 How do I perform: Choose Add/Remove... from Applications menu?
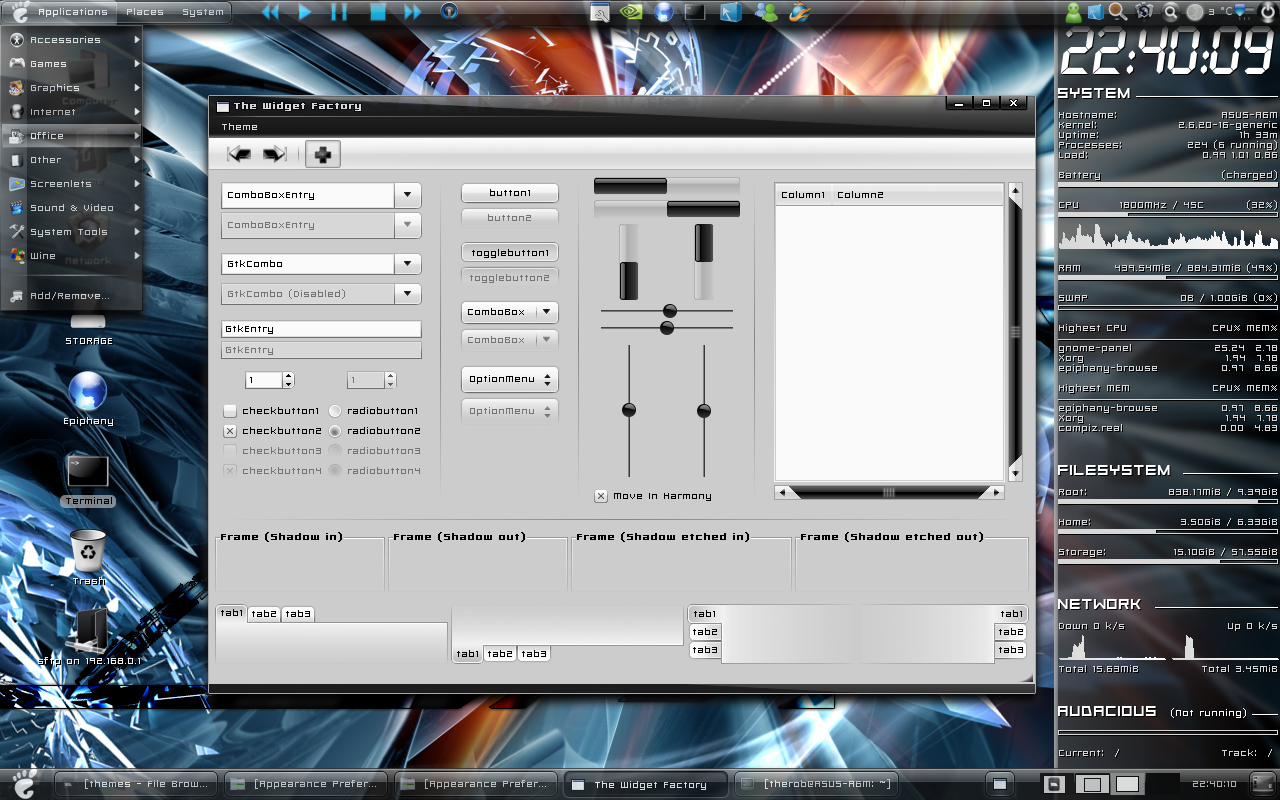point(72,296)
